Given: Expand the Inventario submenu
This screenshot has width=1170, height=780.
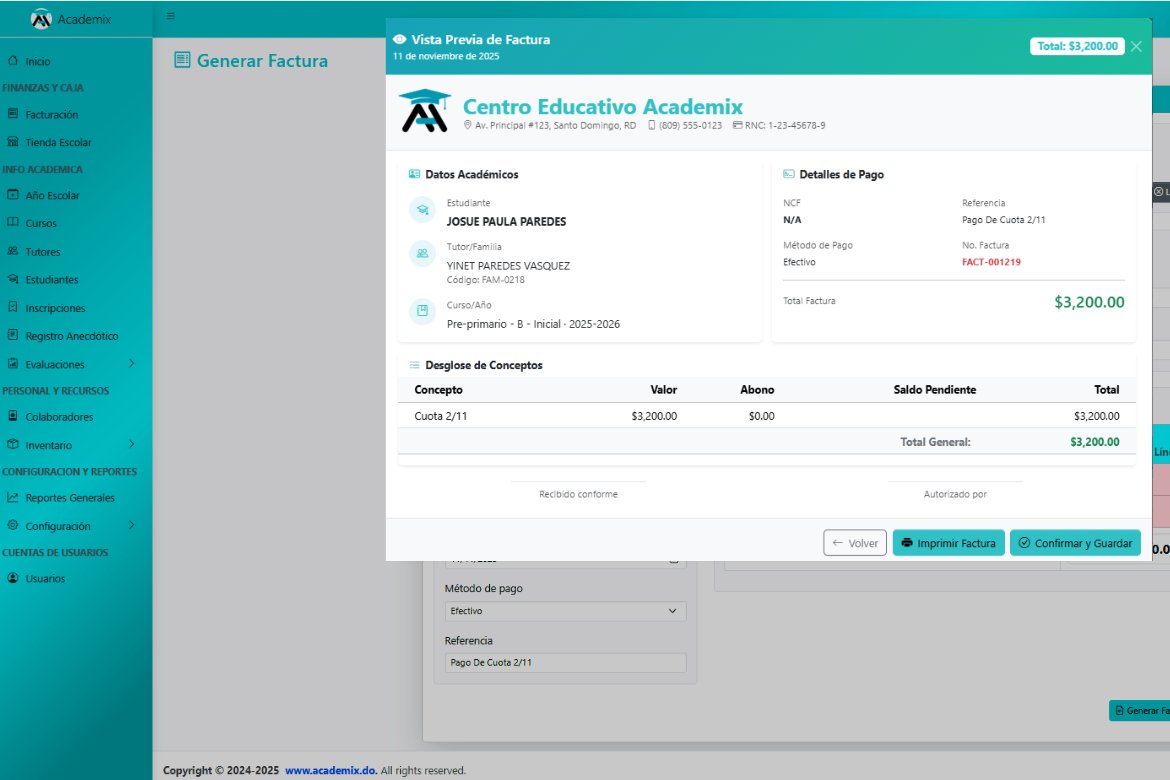Looking at the screenshot, I should point(131,445).
